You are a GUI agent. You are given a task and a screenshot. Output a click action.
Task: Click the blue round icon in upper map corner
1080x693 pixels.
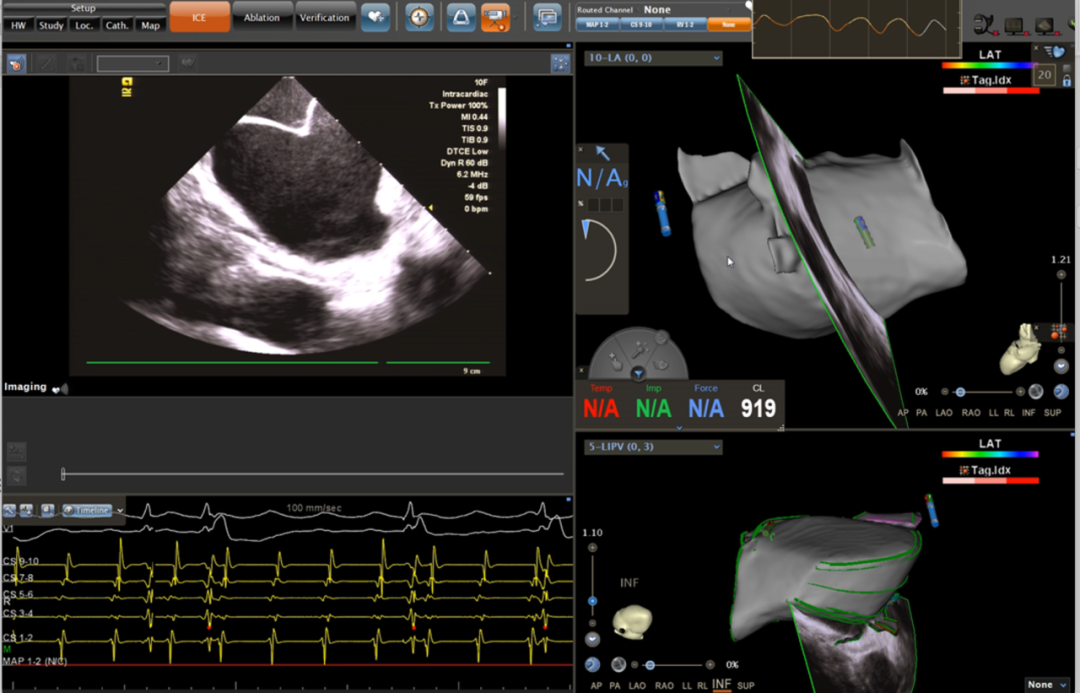pyautogui.click(x=1061, y=392)
